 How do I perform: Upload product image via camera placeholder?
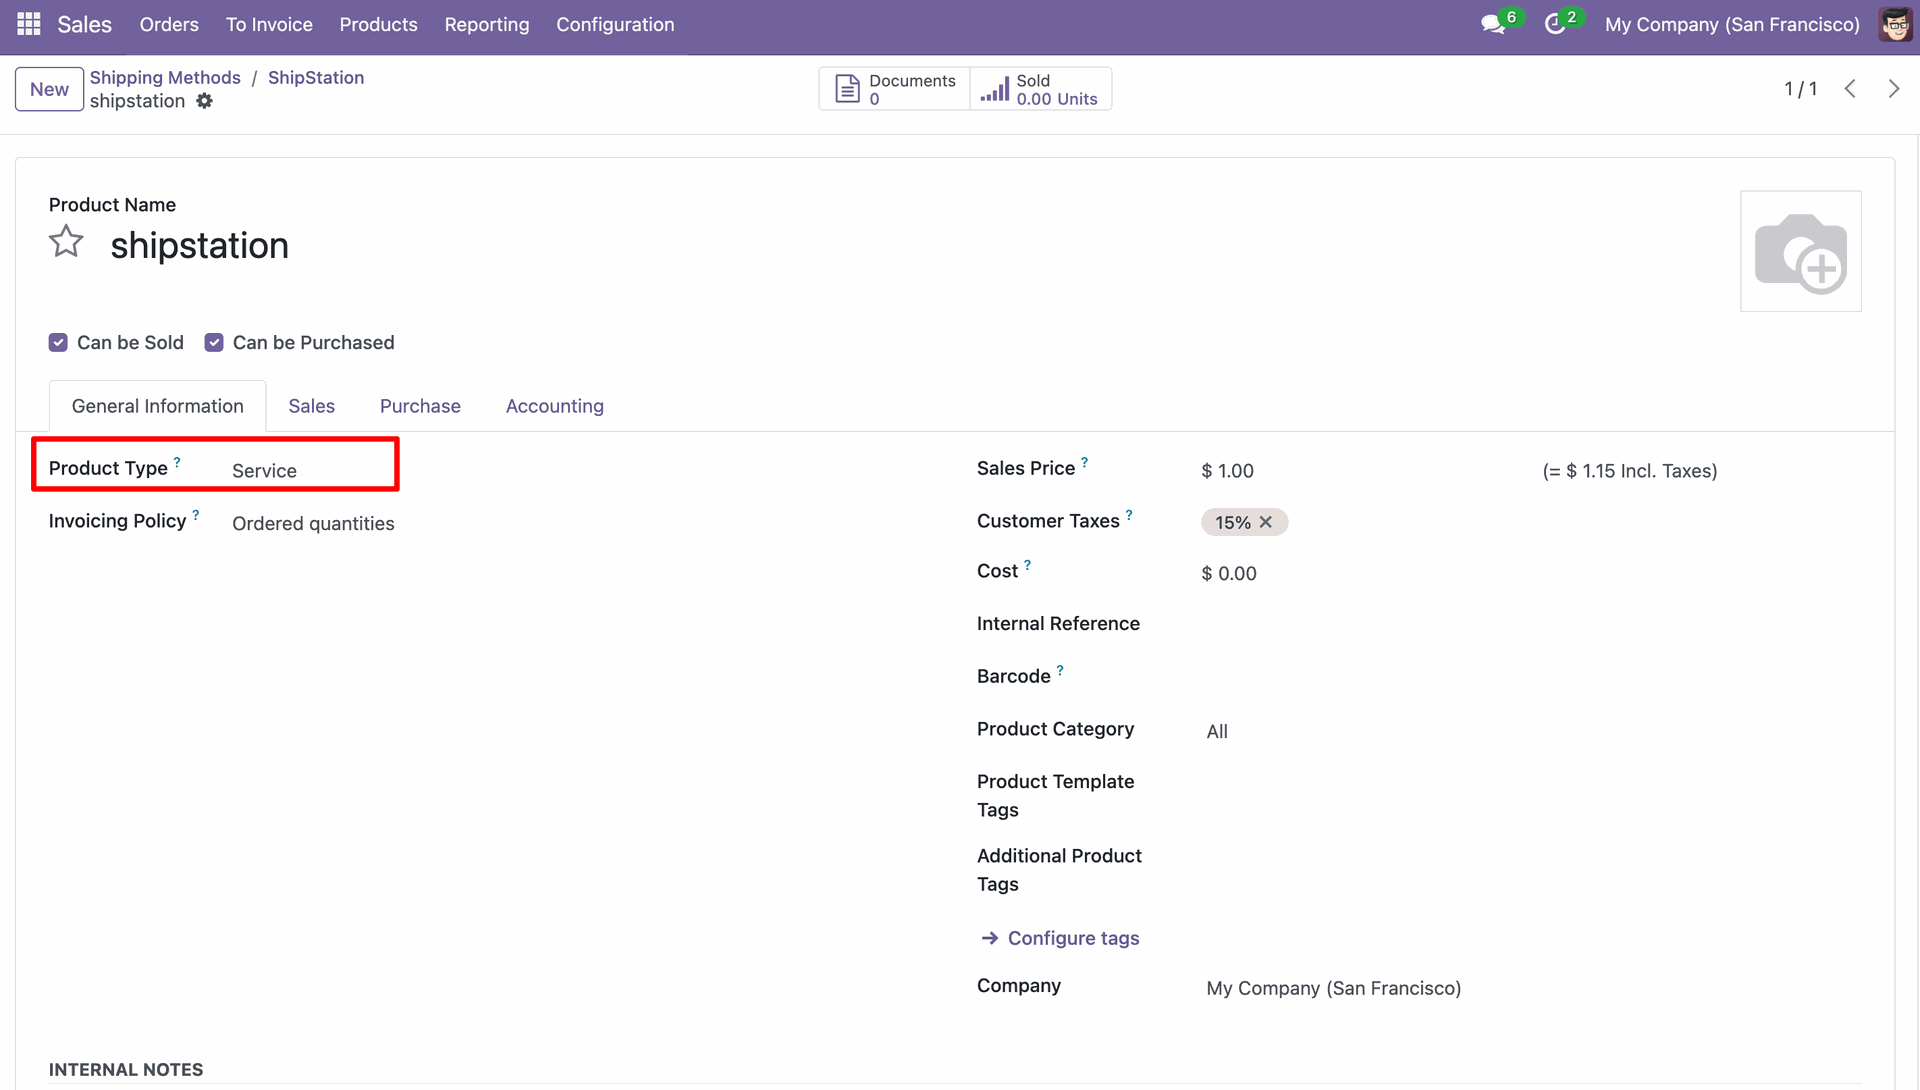(1800, 251)
